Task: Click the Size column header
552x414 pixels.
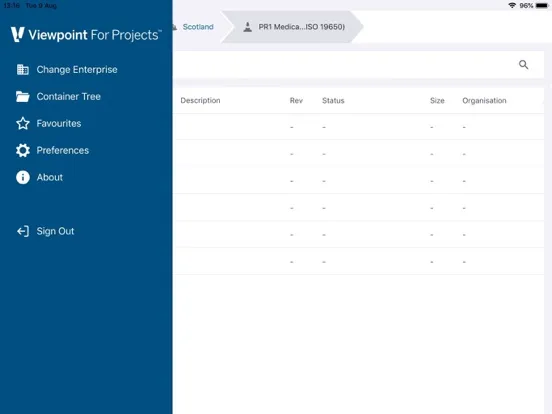Action: 437,101
